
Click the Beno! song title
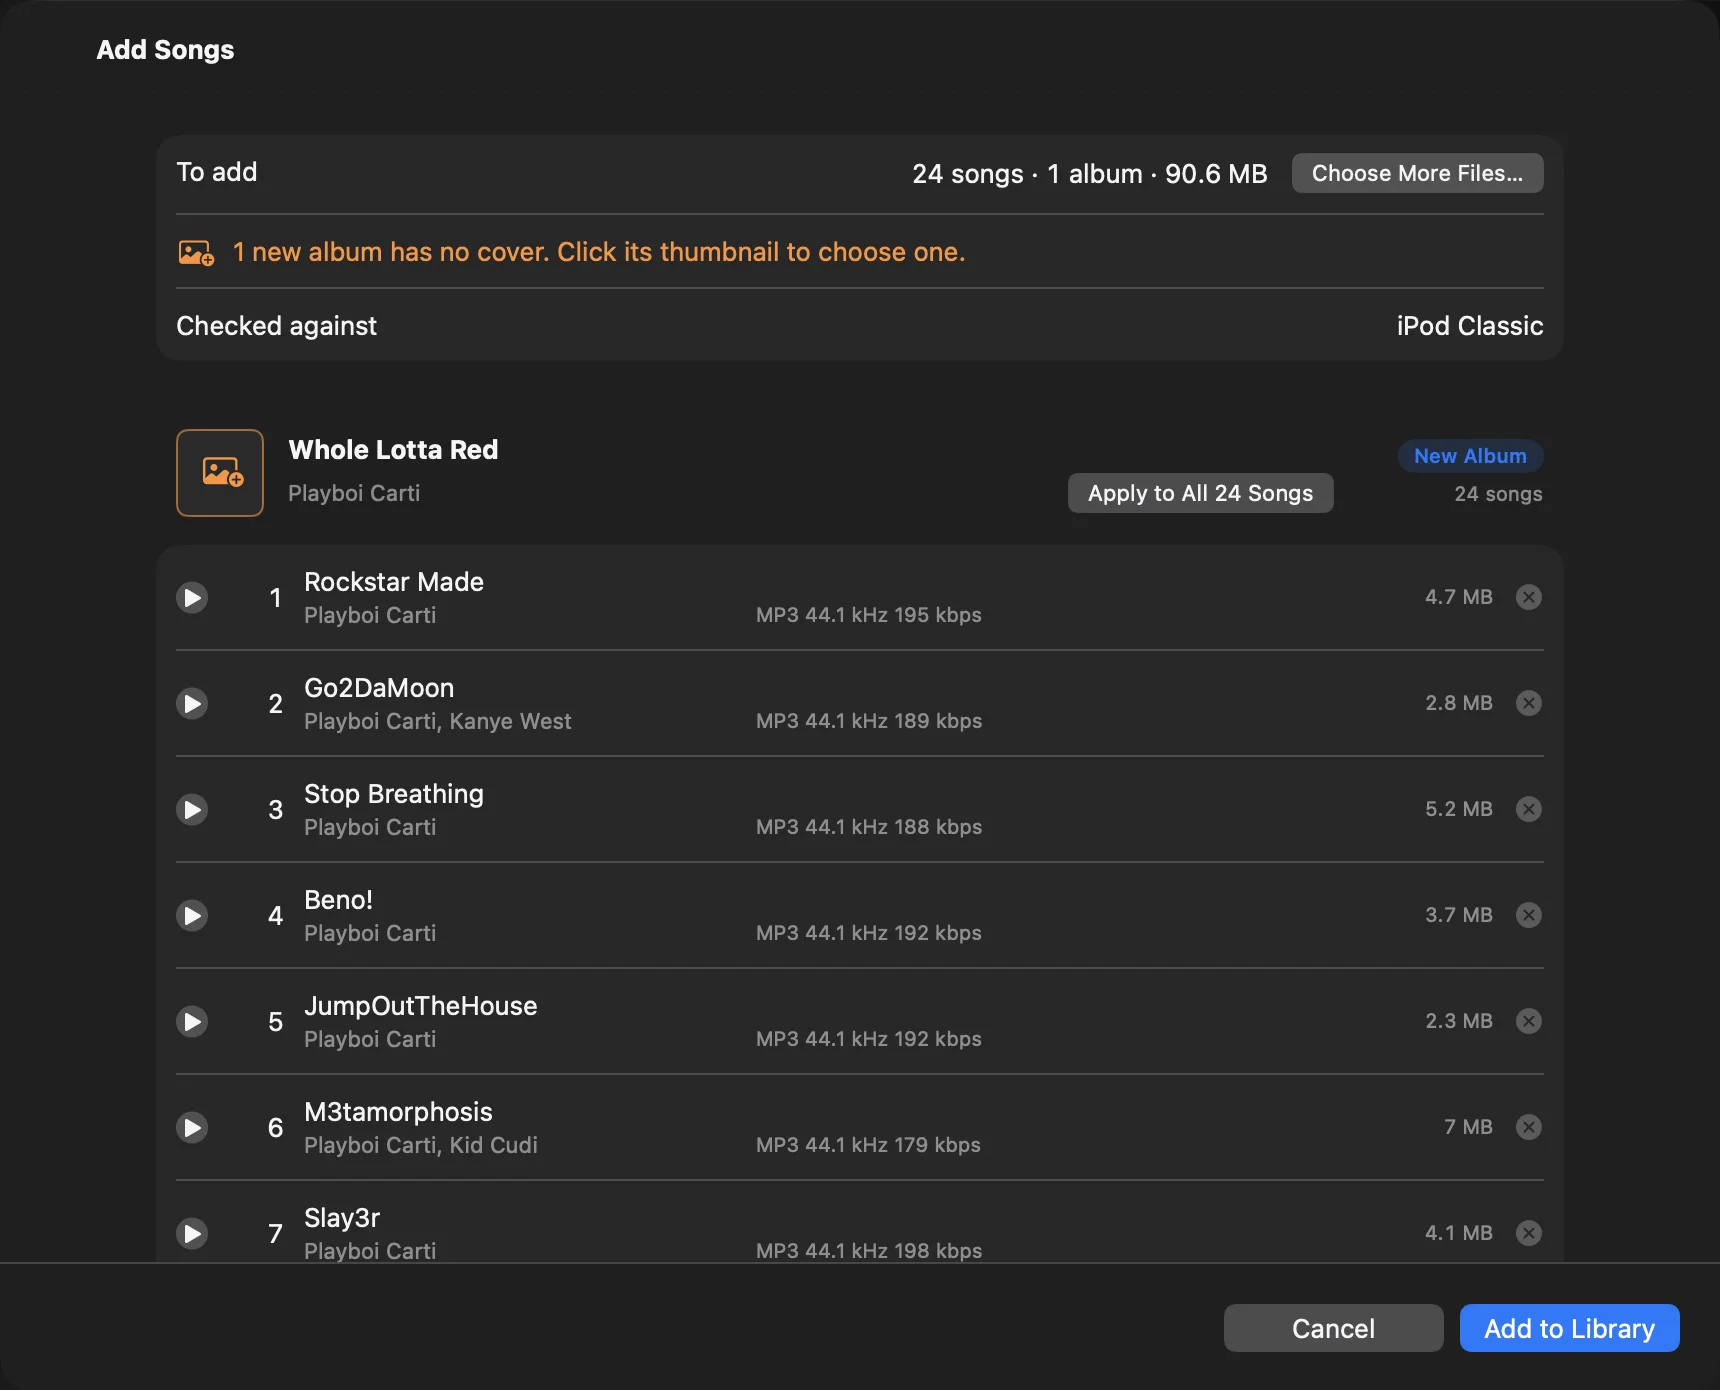click(338, 900)
